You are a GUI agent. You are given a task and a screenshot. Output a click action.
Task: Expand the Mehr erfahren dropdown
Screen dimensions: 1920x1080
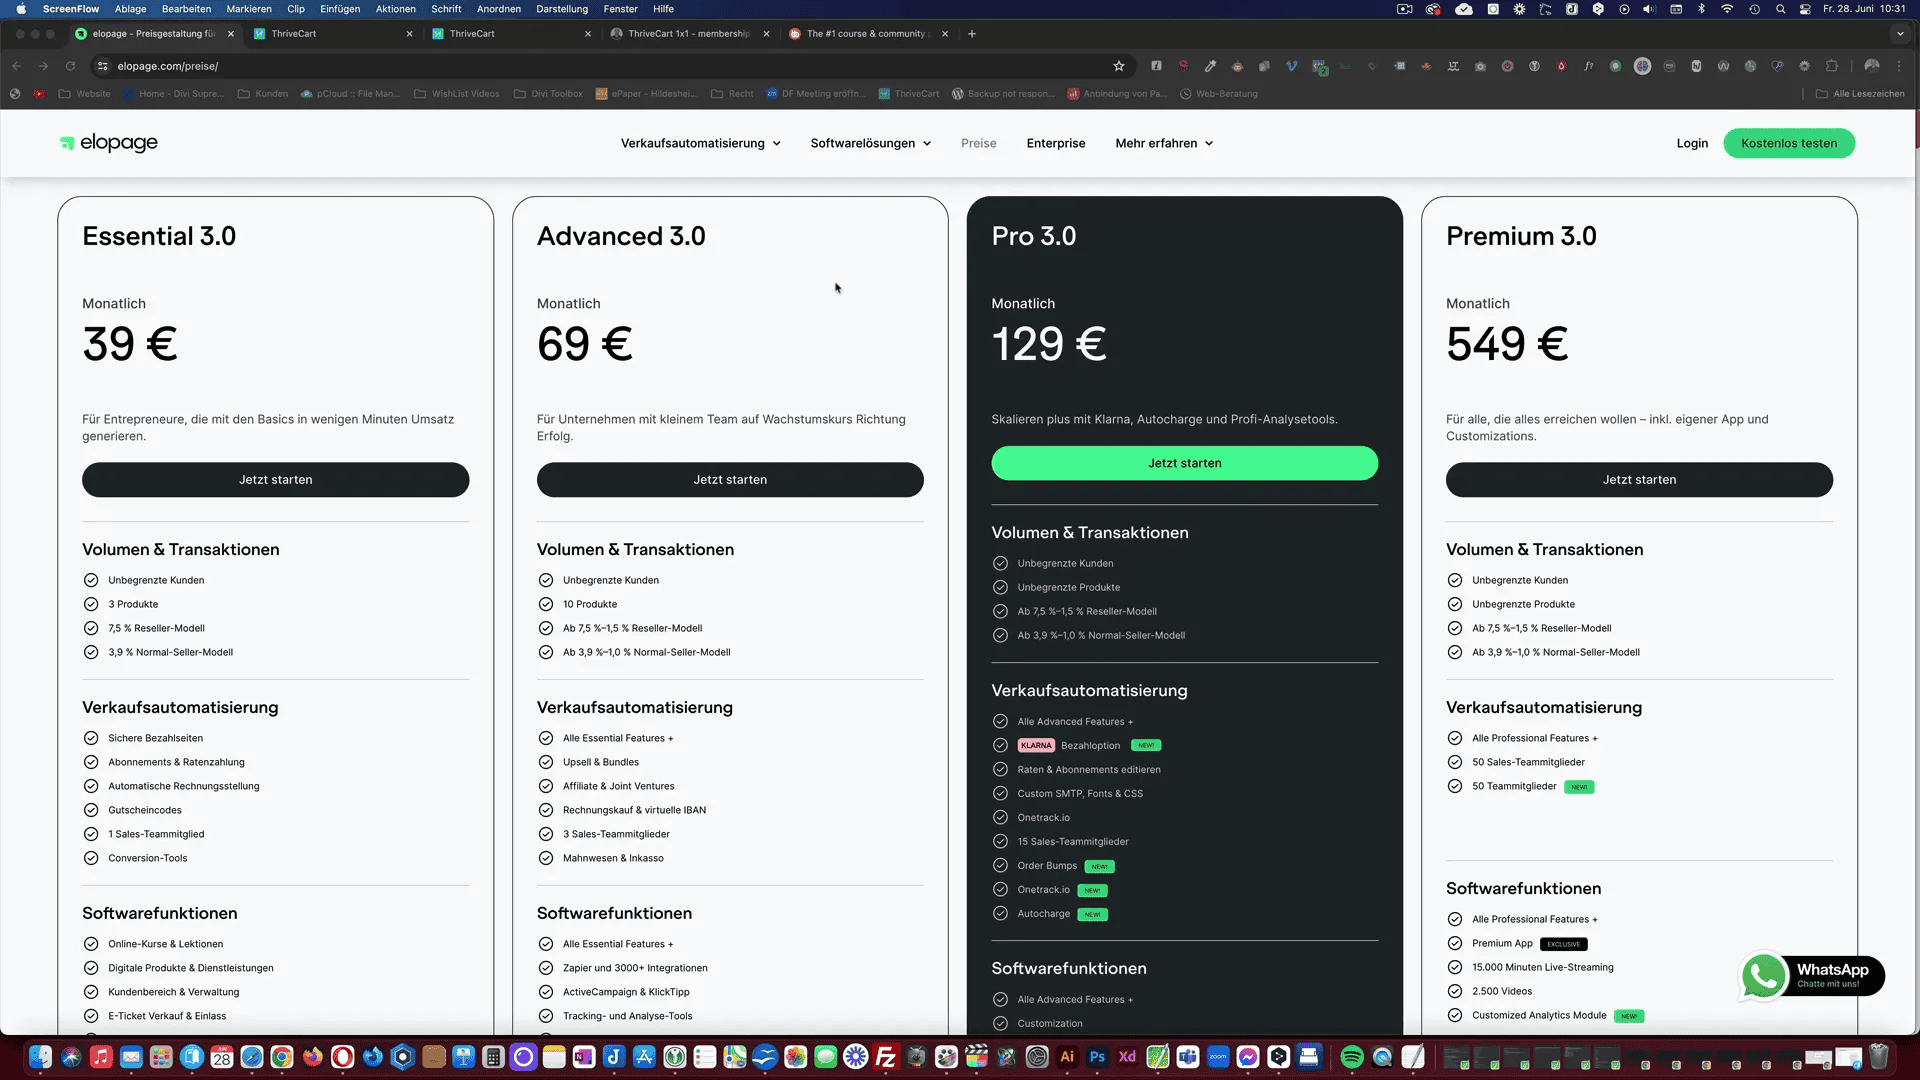coord(1164,143)
